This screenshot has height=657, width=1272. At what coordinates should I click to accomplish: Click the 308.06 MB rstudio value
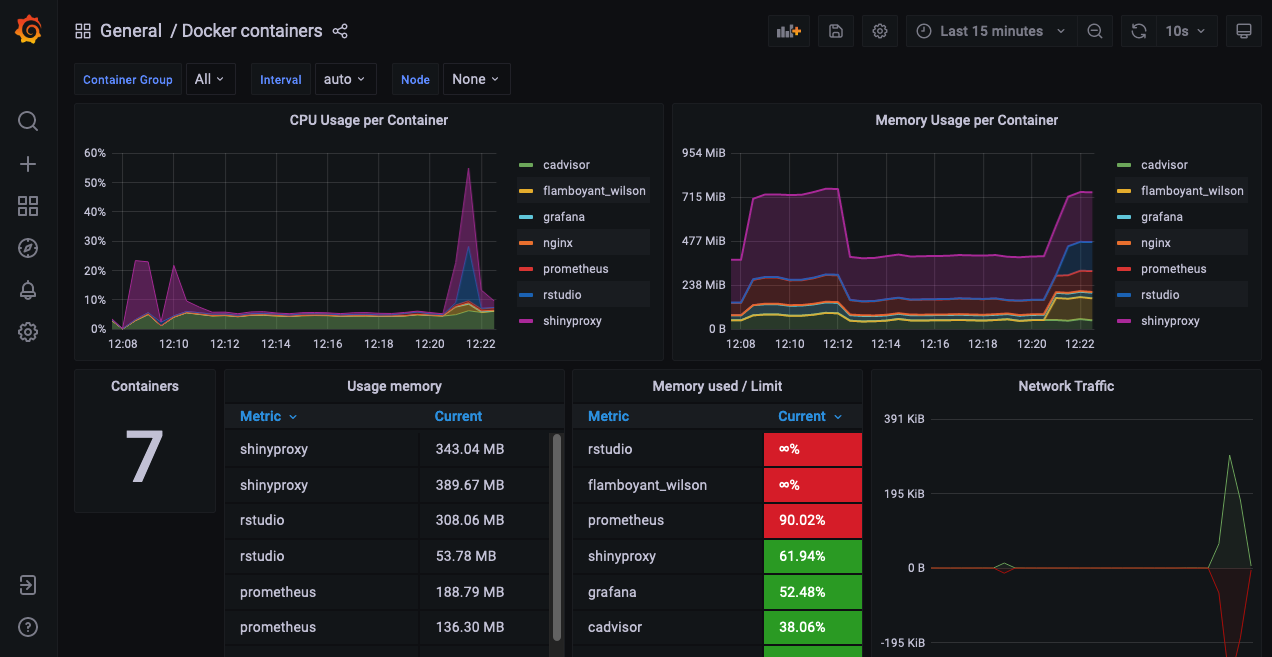470,520
